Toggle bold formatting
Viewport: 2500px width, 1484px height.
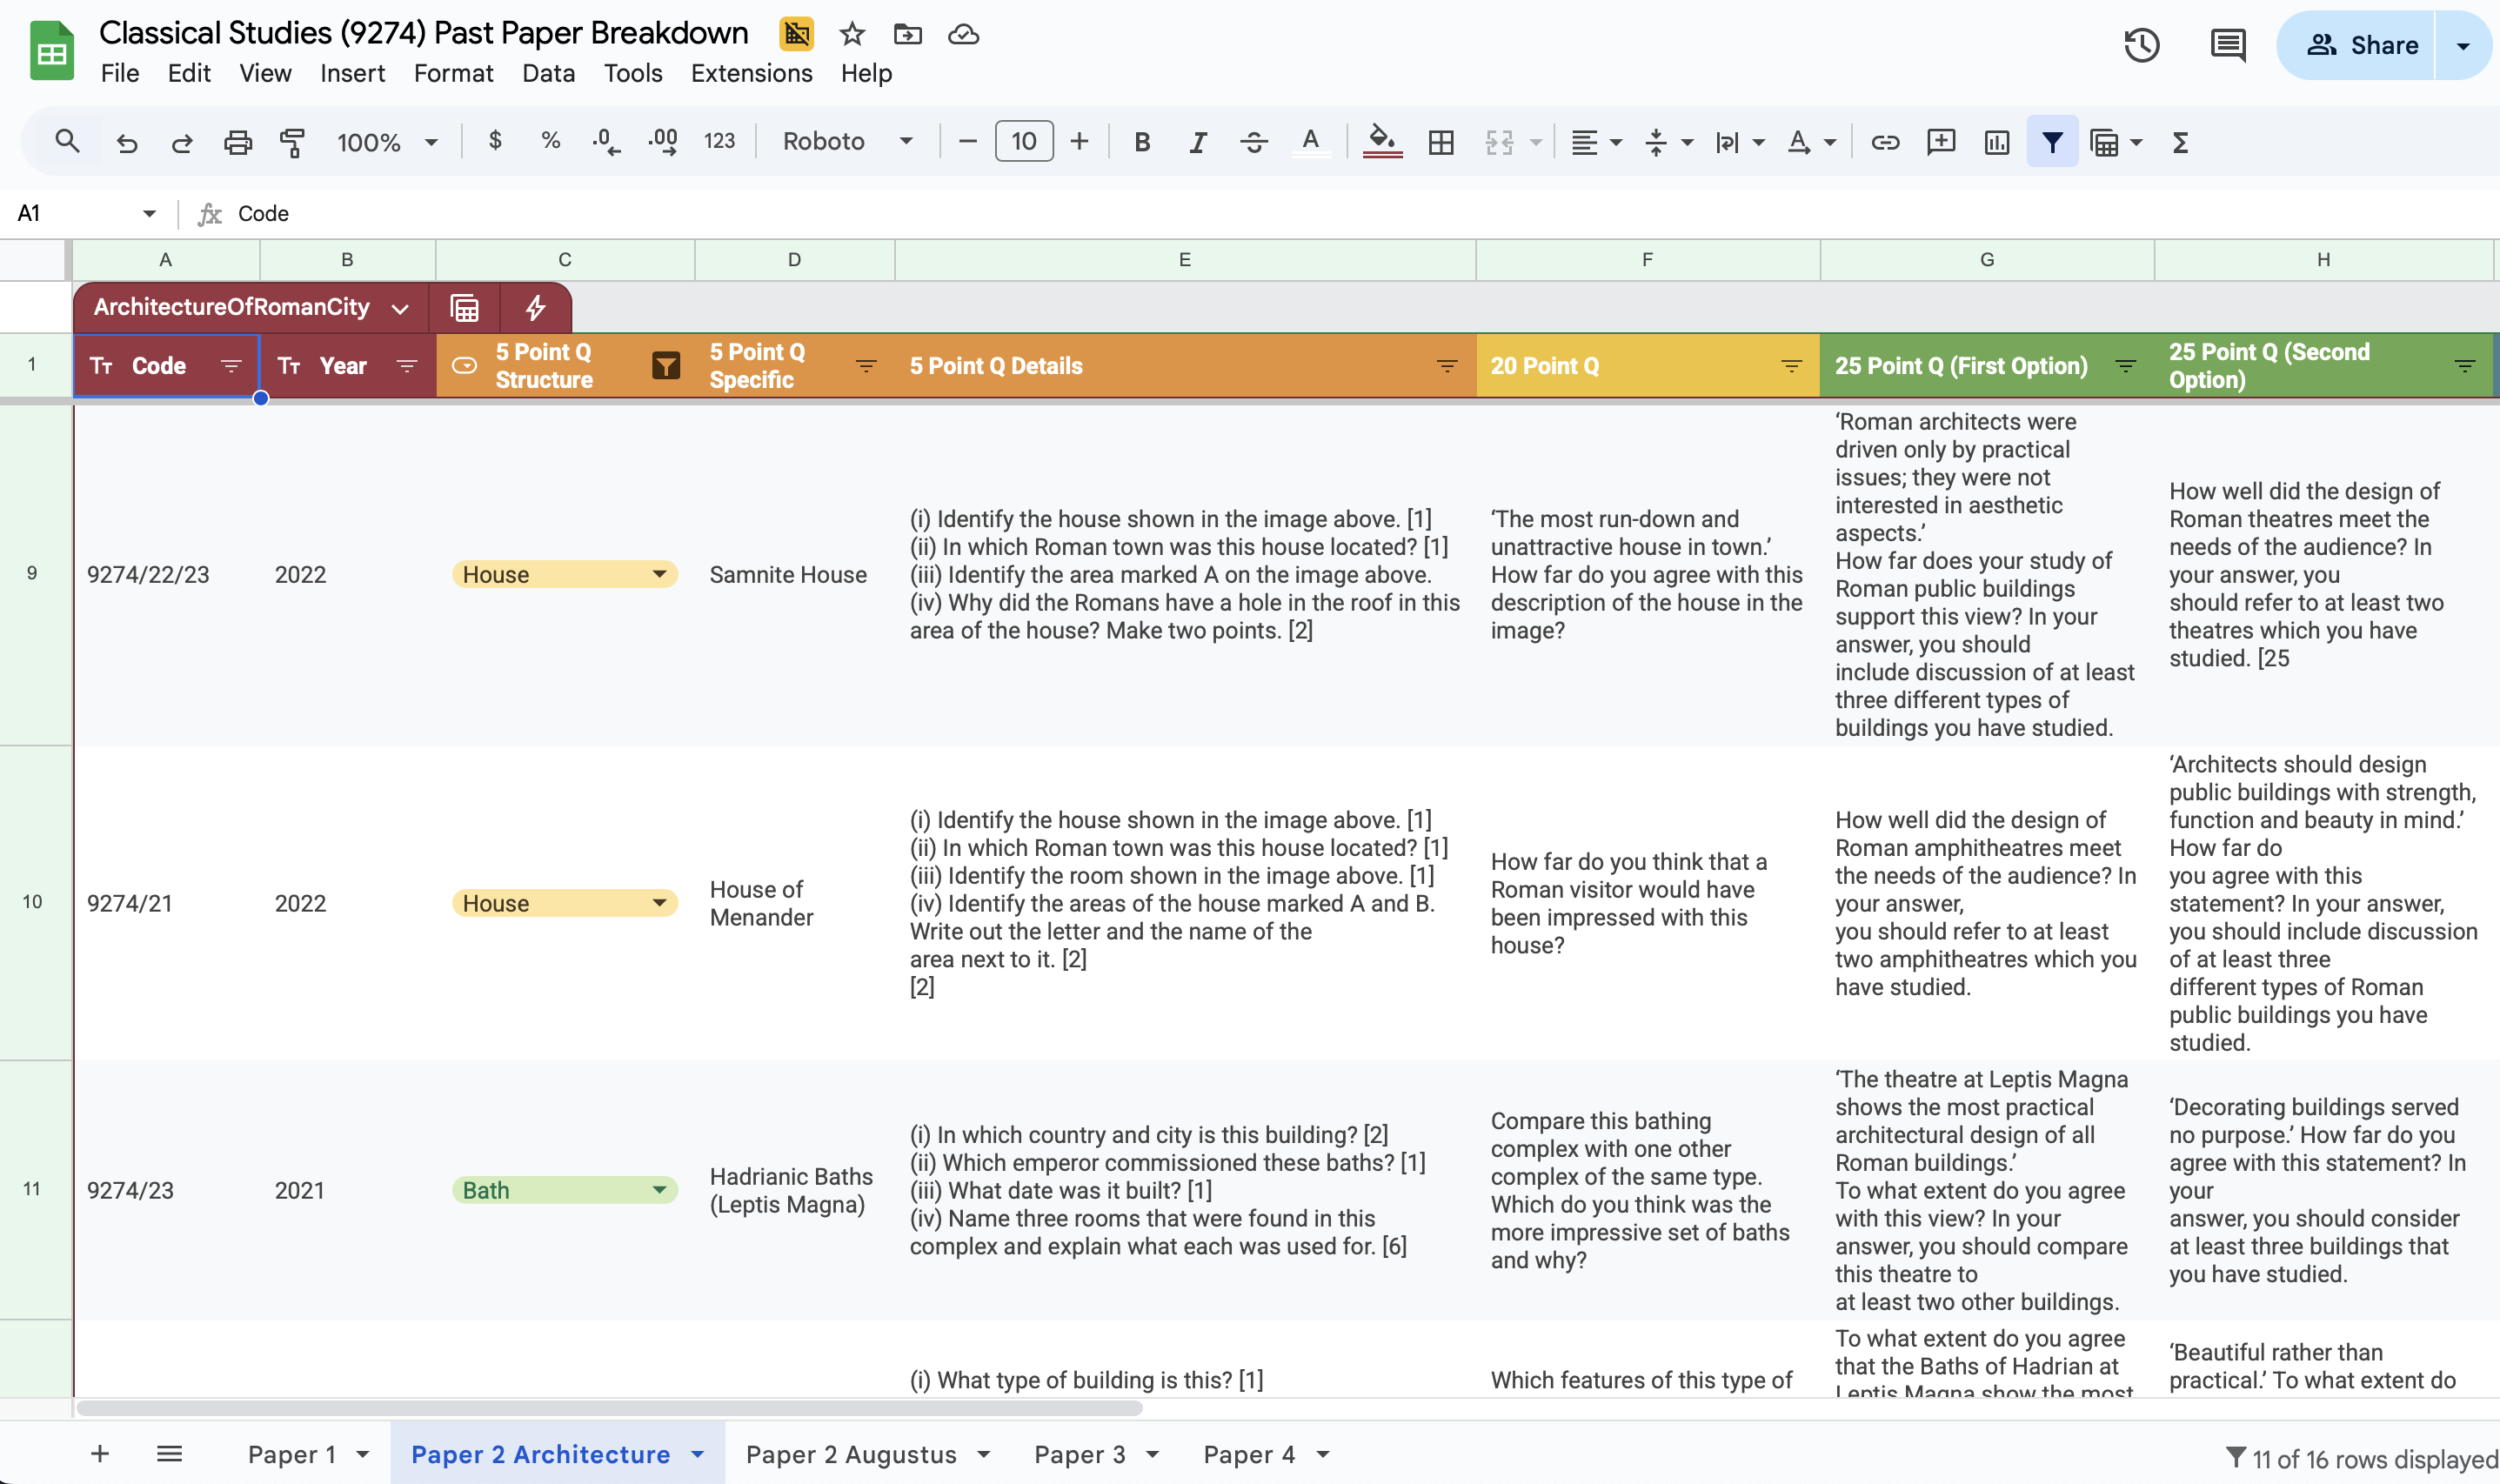pyautogui.click(x=1142, y=142)
